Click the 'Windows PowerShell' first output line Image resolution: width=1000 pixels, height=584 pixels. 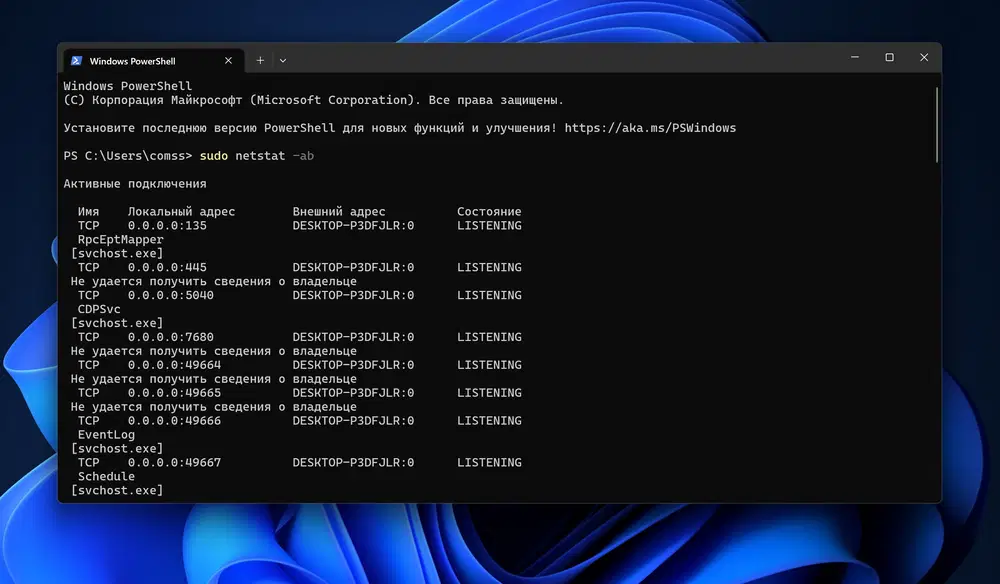point(128,85)
